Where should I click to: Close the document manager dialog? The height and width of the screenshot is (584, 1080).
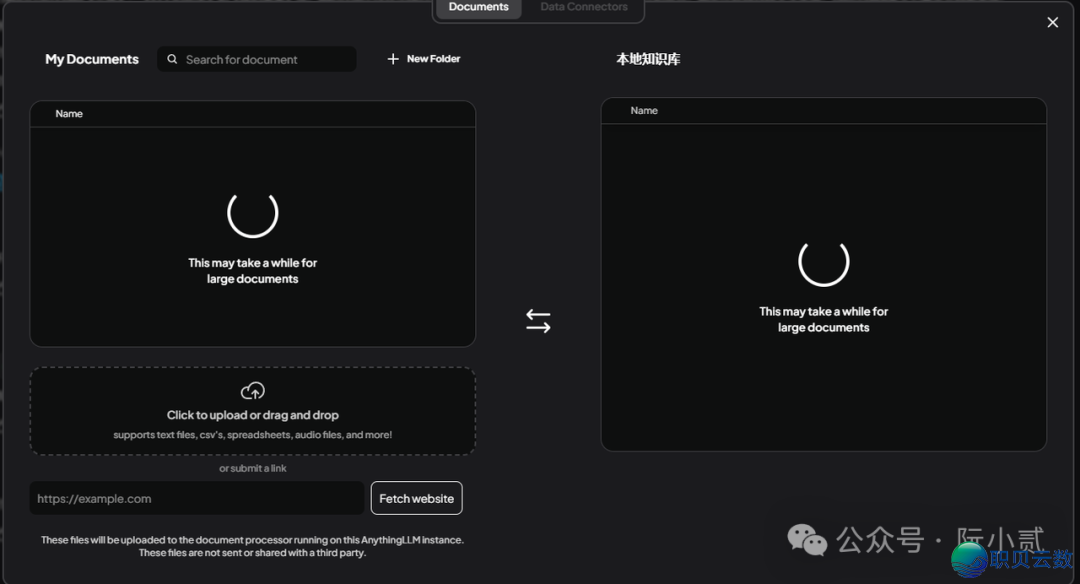[1052, 22]
